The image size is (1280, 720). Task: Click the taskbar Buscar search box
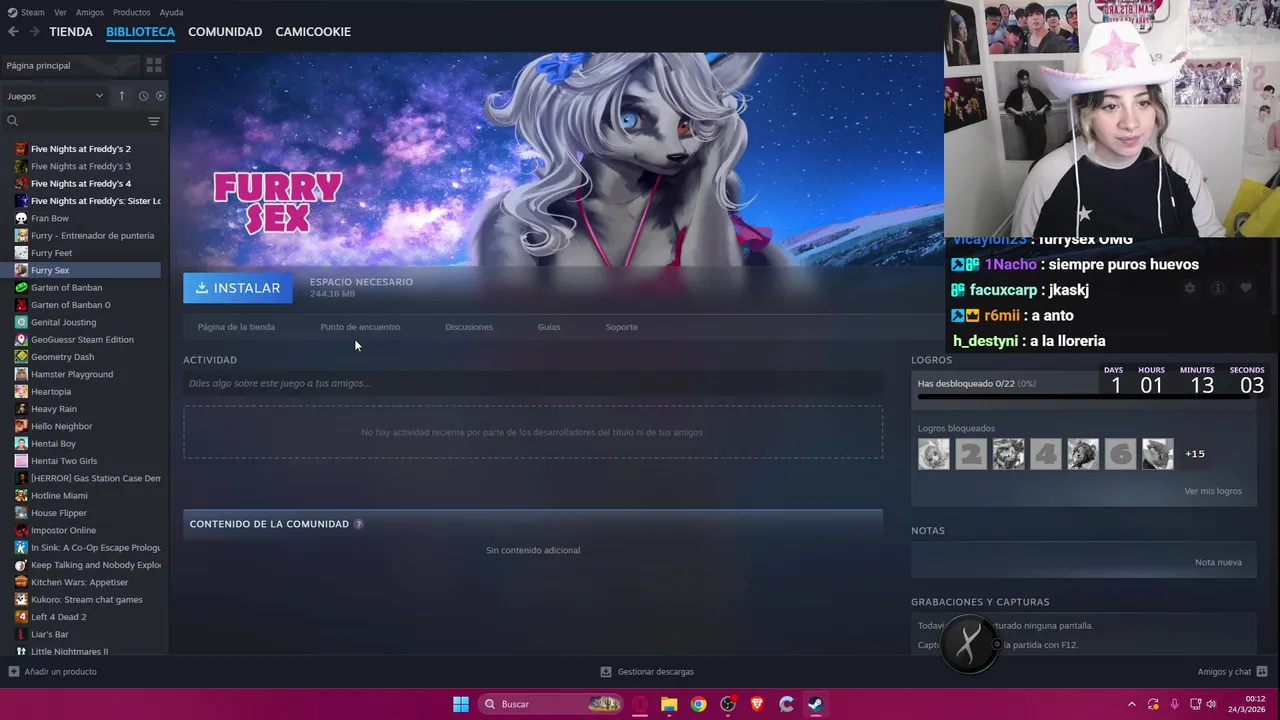pyautogui.click(x=552, y=704)
